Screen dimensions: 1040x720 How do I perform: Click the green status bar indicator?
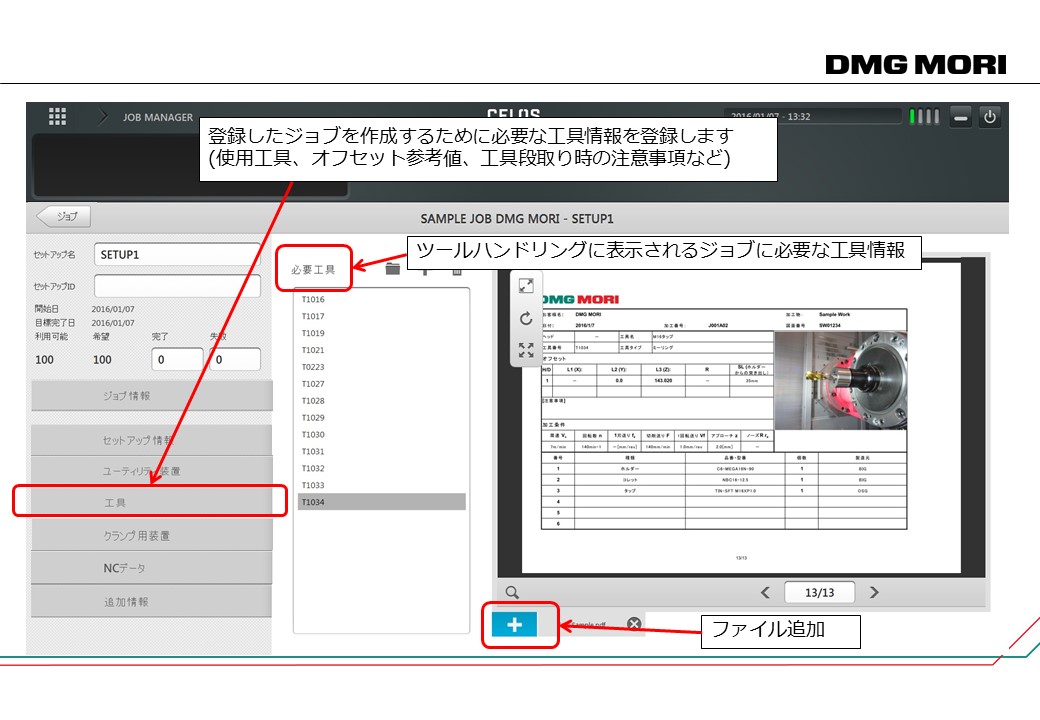coord(912,117)
